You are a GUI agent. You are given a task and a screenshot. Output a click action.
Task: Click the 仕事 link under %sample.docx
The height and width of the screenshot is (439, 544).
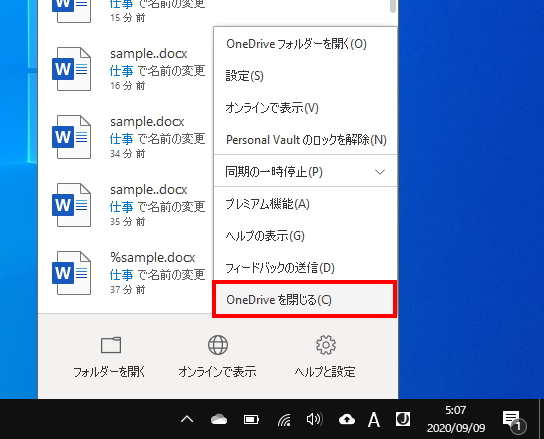point(121,275)
